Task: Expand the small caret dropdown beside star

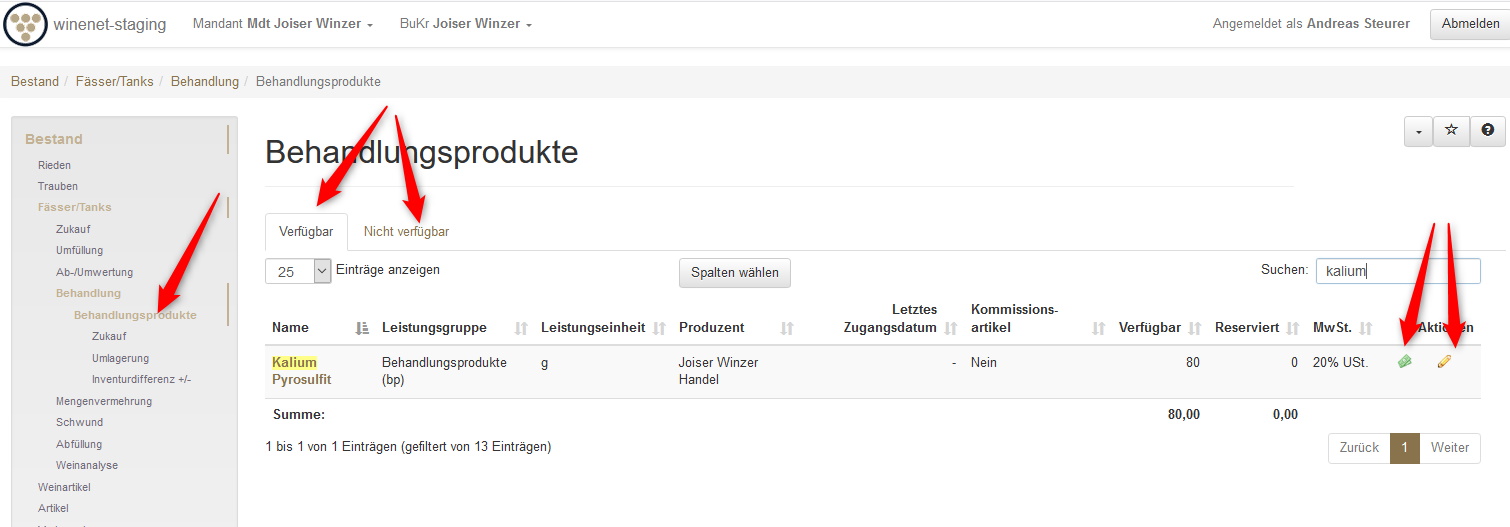Action: [1418, 131]
